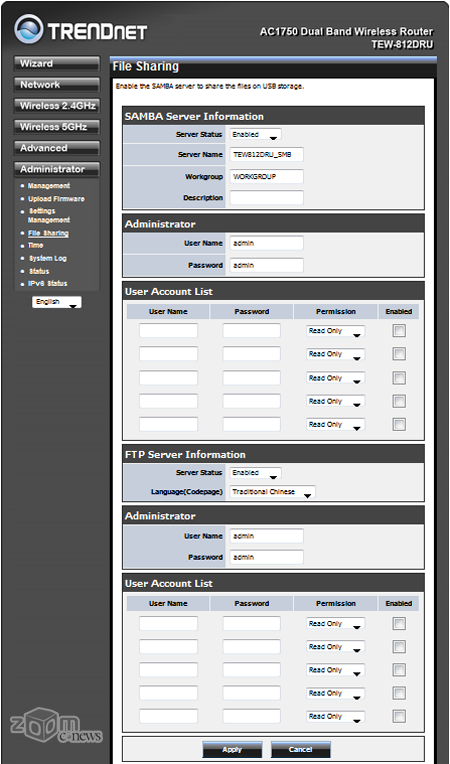Click the SAMBA Server Name field

[x=266, y=154]
